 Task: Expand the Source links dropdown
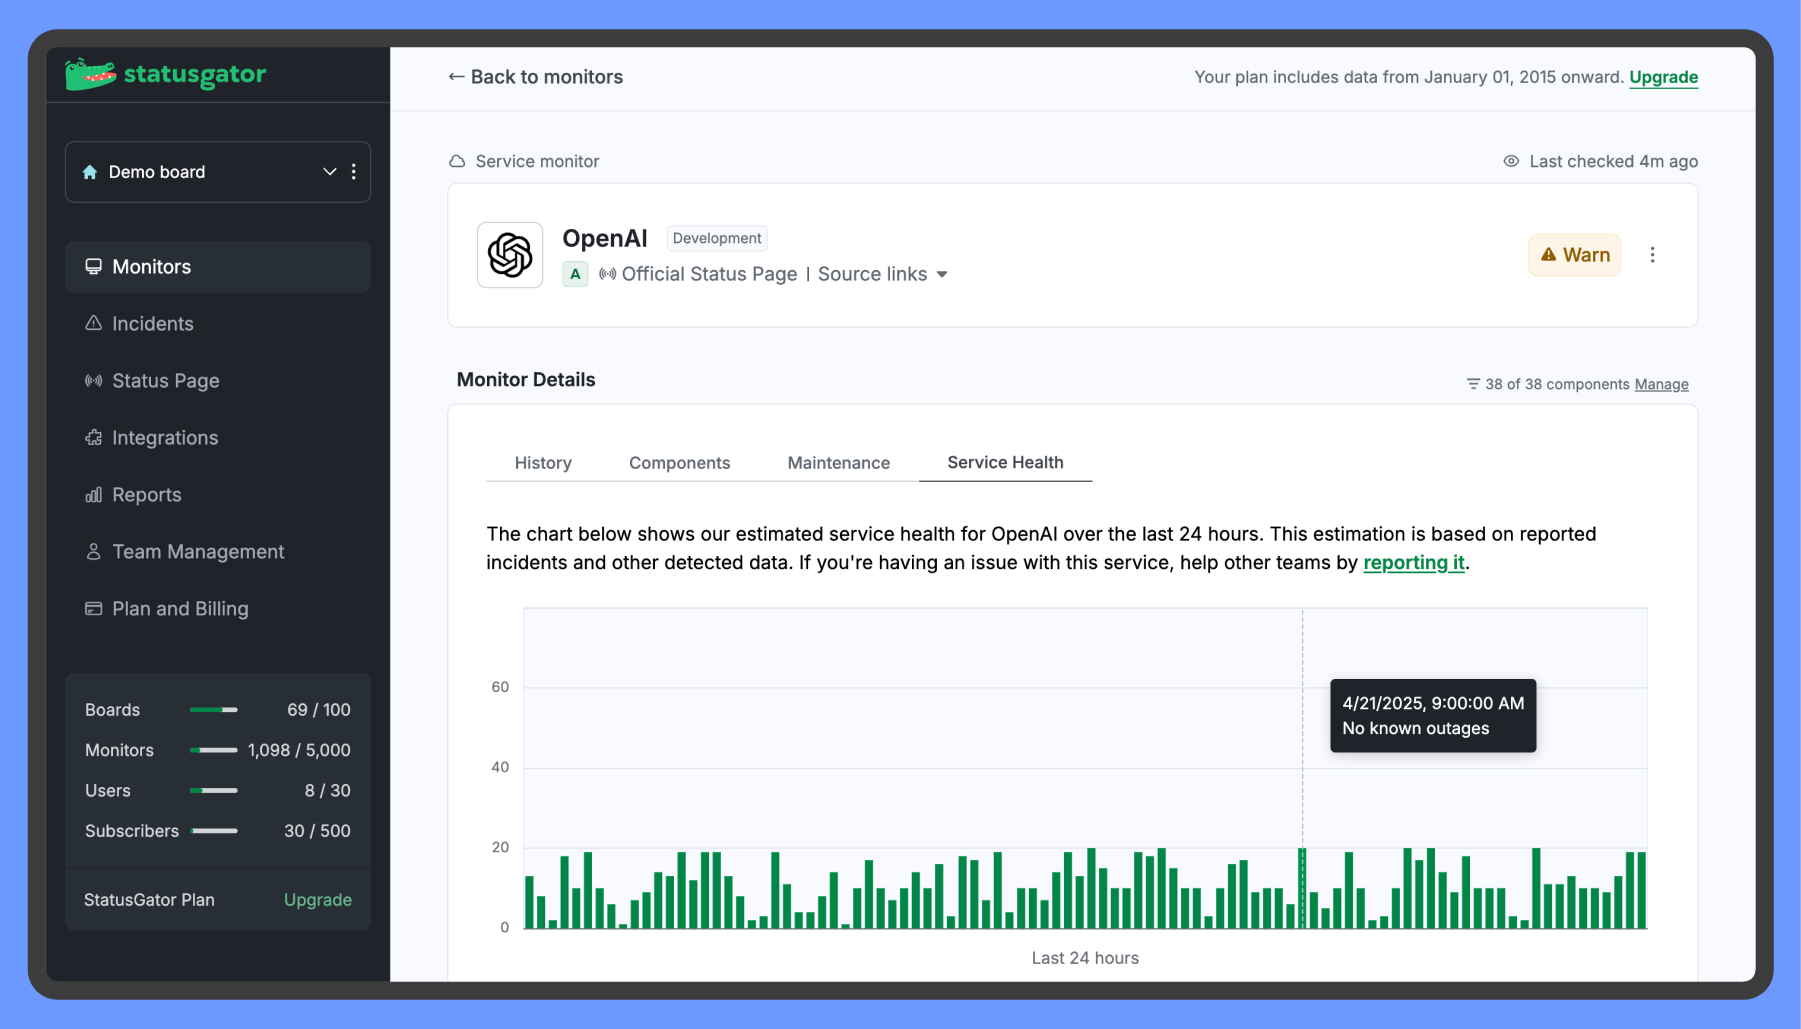click(x=883, y=274)
